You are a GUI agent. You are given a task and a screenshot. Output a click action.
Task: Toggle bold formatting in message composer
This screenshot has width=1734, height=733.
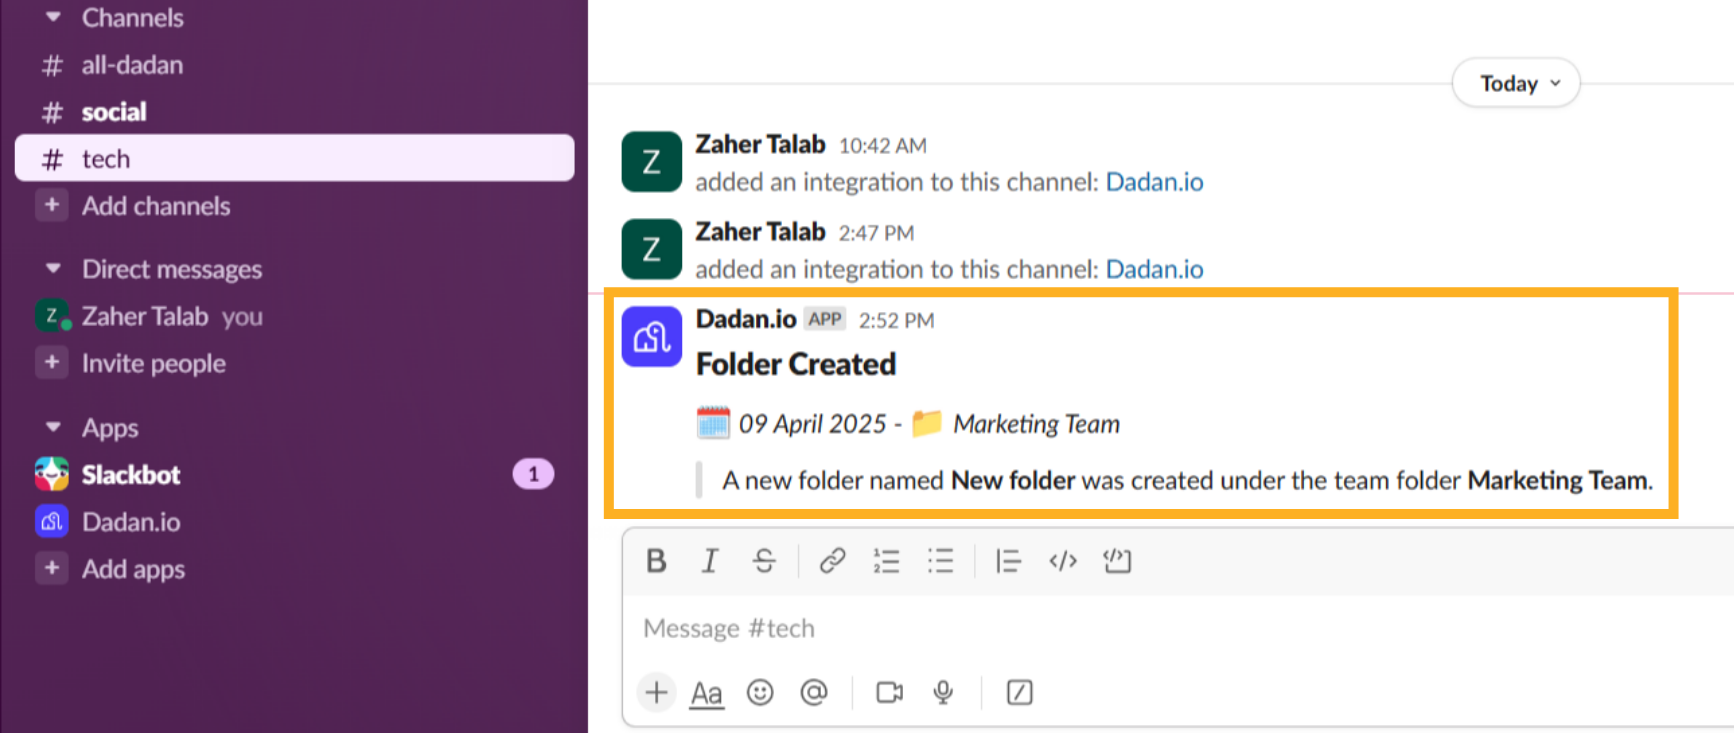coord(656,561)
